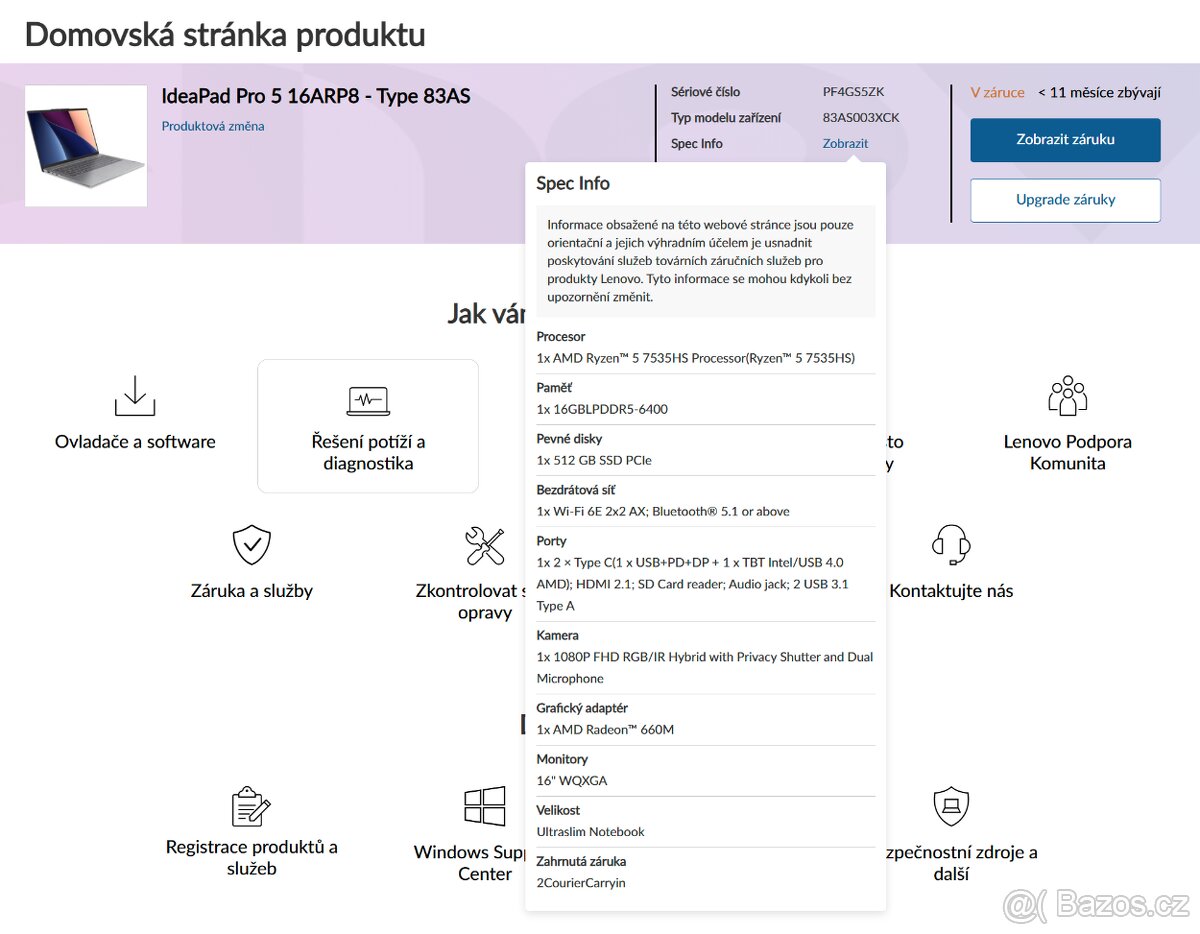1200x934 pixels.
Task: Toggle Spec Info via the Zobrazit link
Action: (x=845, y=143)
